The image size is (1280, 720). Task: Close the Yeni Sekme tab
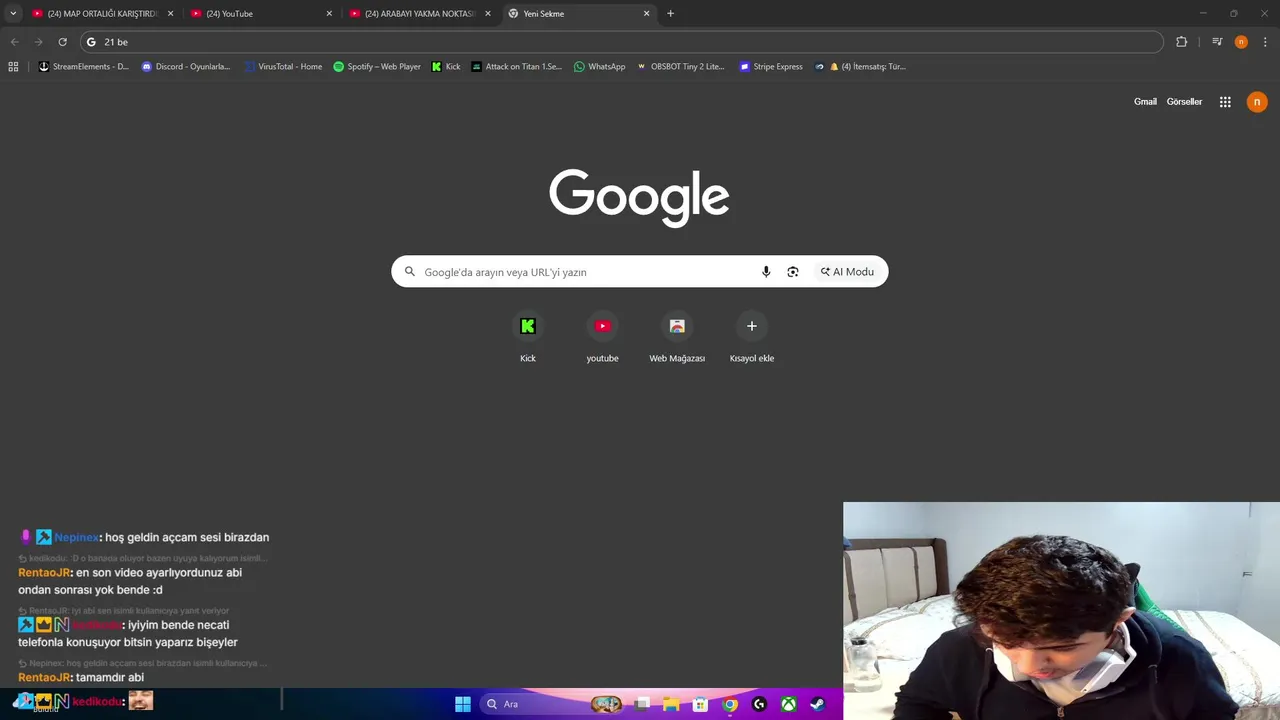(646, 14)
